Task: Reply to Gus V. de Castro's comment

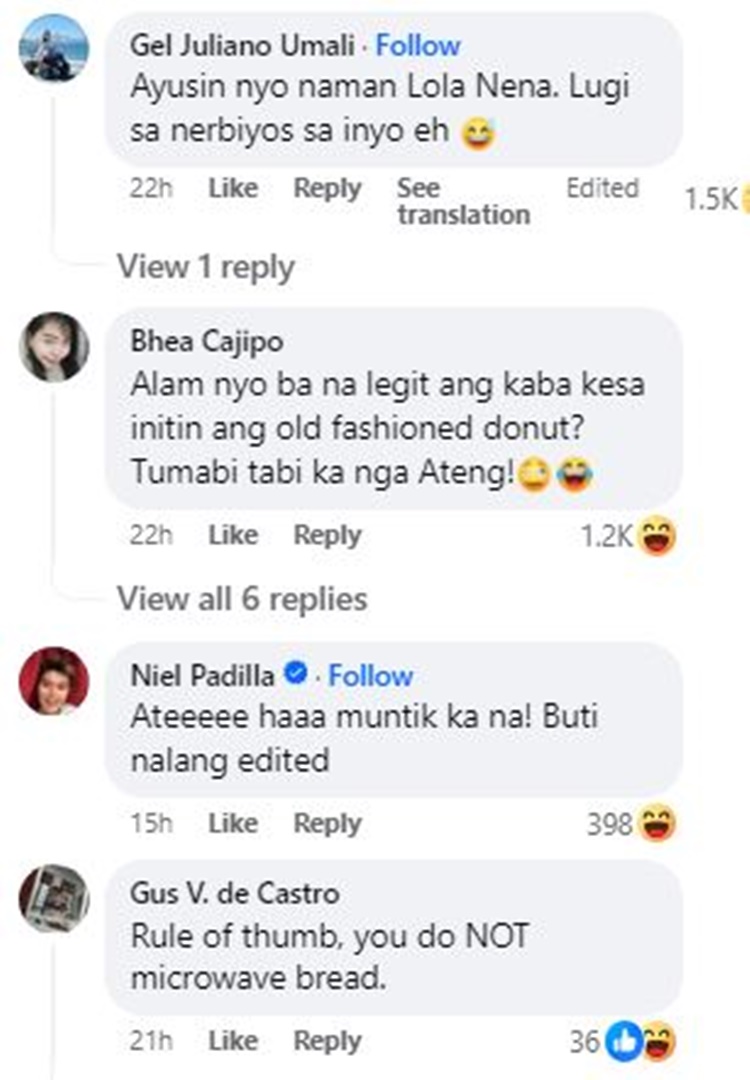Action: coord(327,1042)
